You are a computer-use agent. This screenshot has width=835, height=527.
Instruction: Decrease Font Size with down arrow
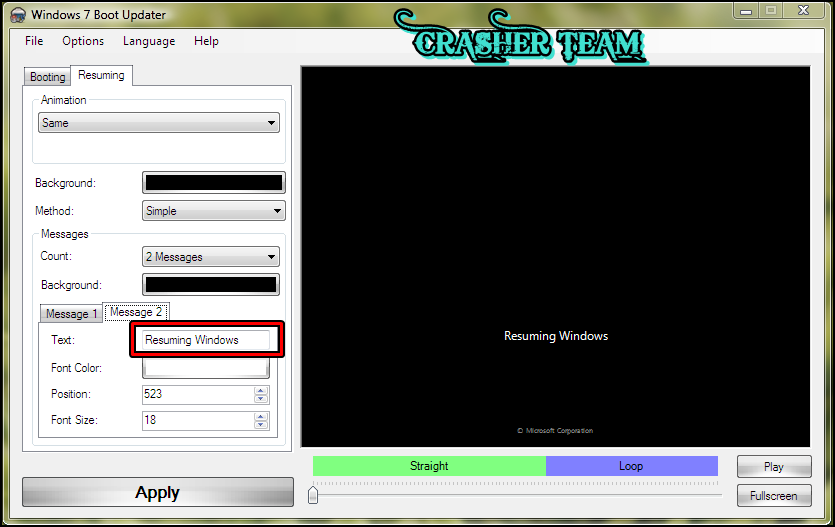tap(261, 424)
